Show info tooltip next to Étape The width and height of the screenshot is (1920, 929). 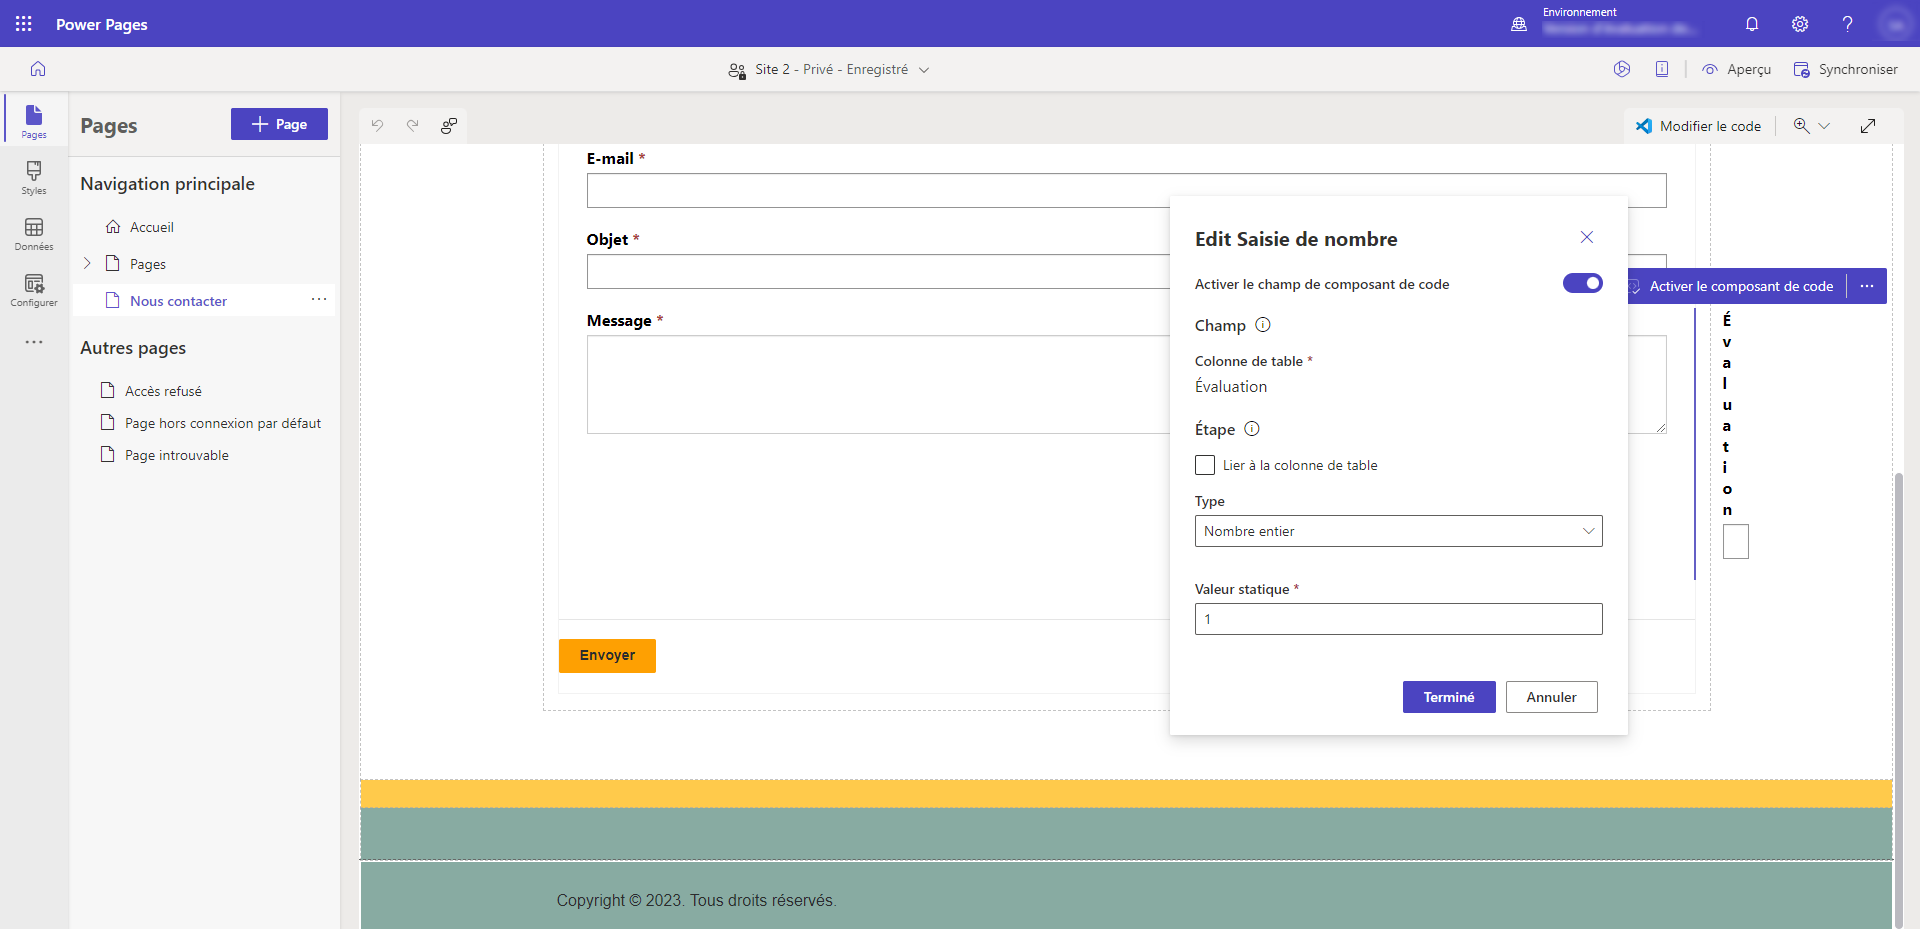pyautogui.click(x=1252, y=429)
